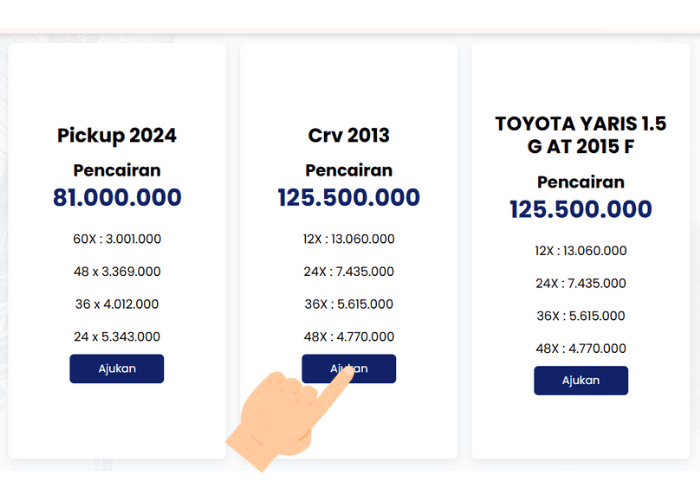700x500 pixels.
Task: Choose the 60X : 3.001.000 installment option
Action: pos(116,239)
